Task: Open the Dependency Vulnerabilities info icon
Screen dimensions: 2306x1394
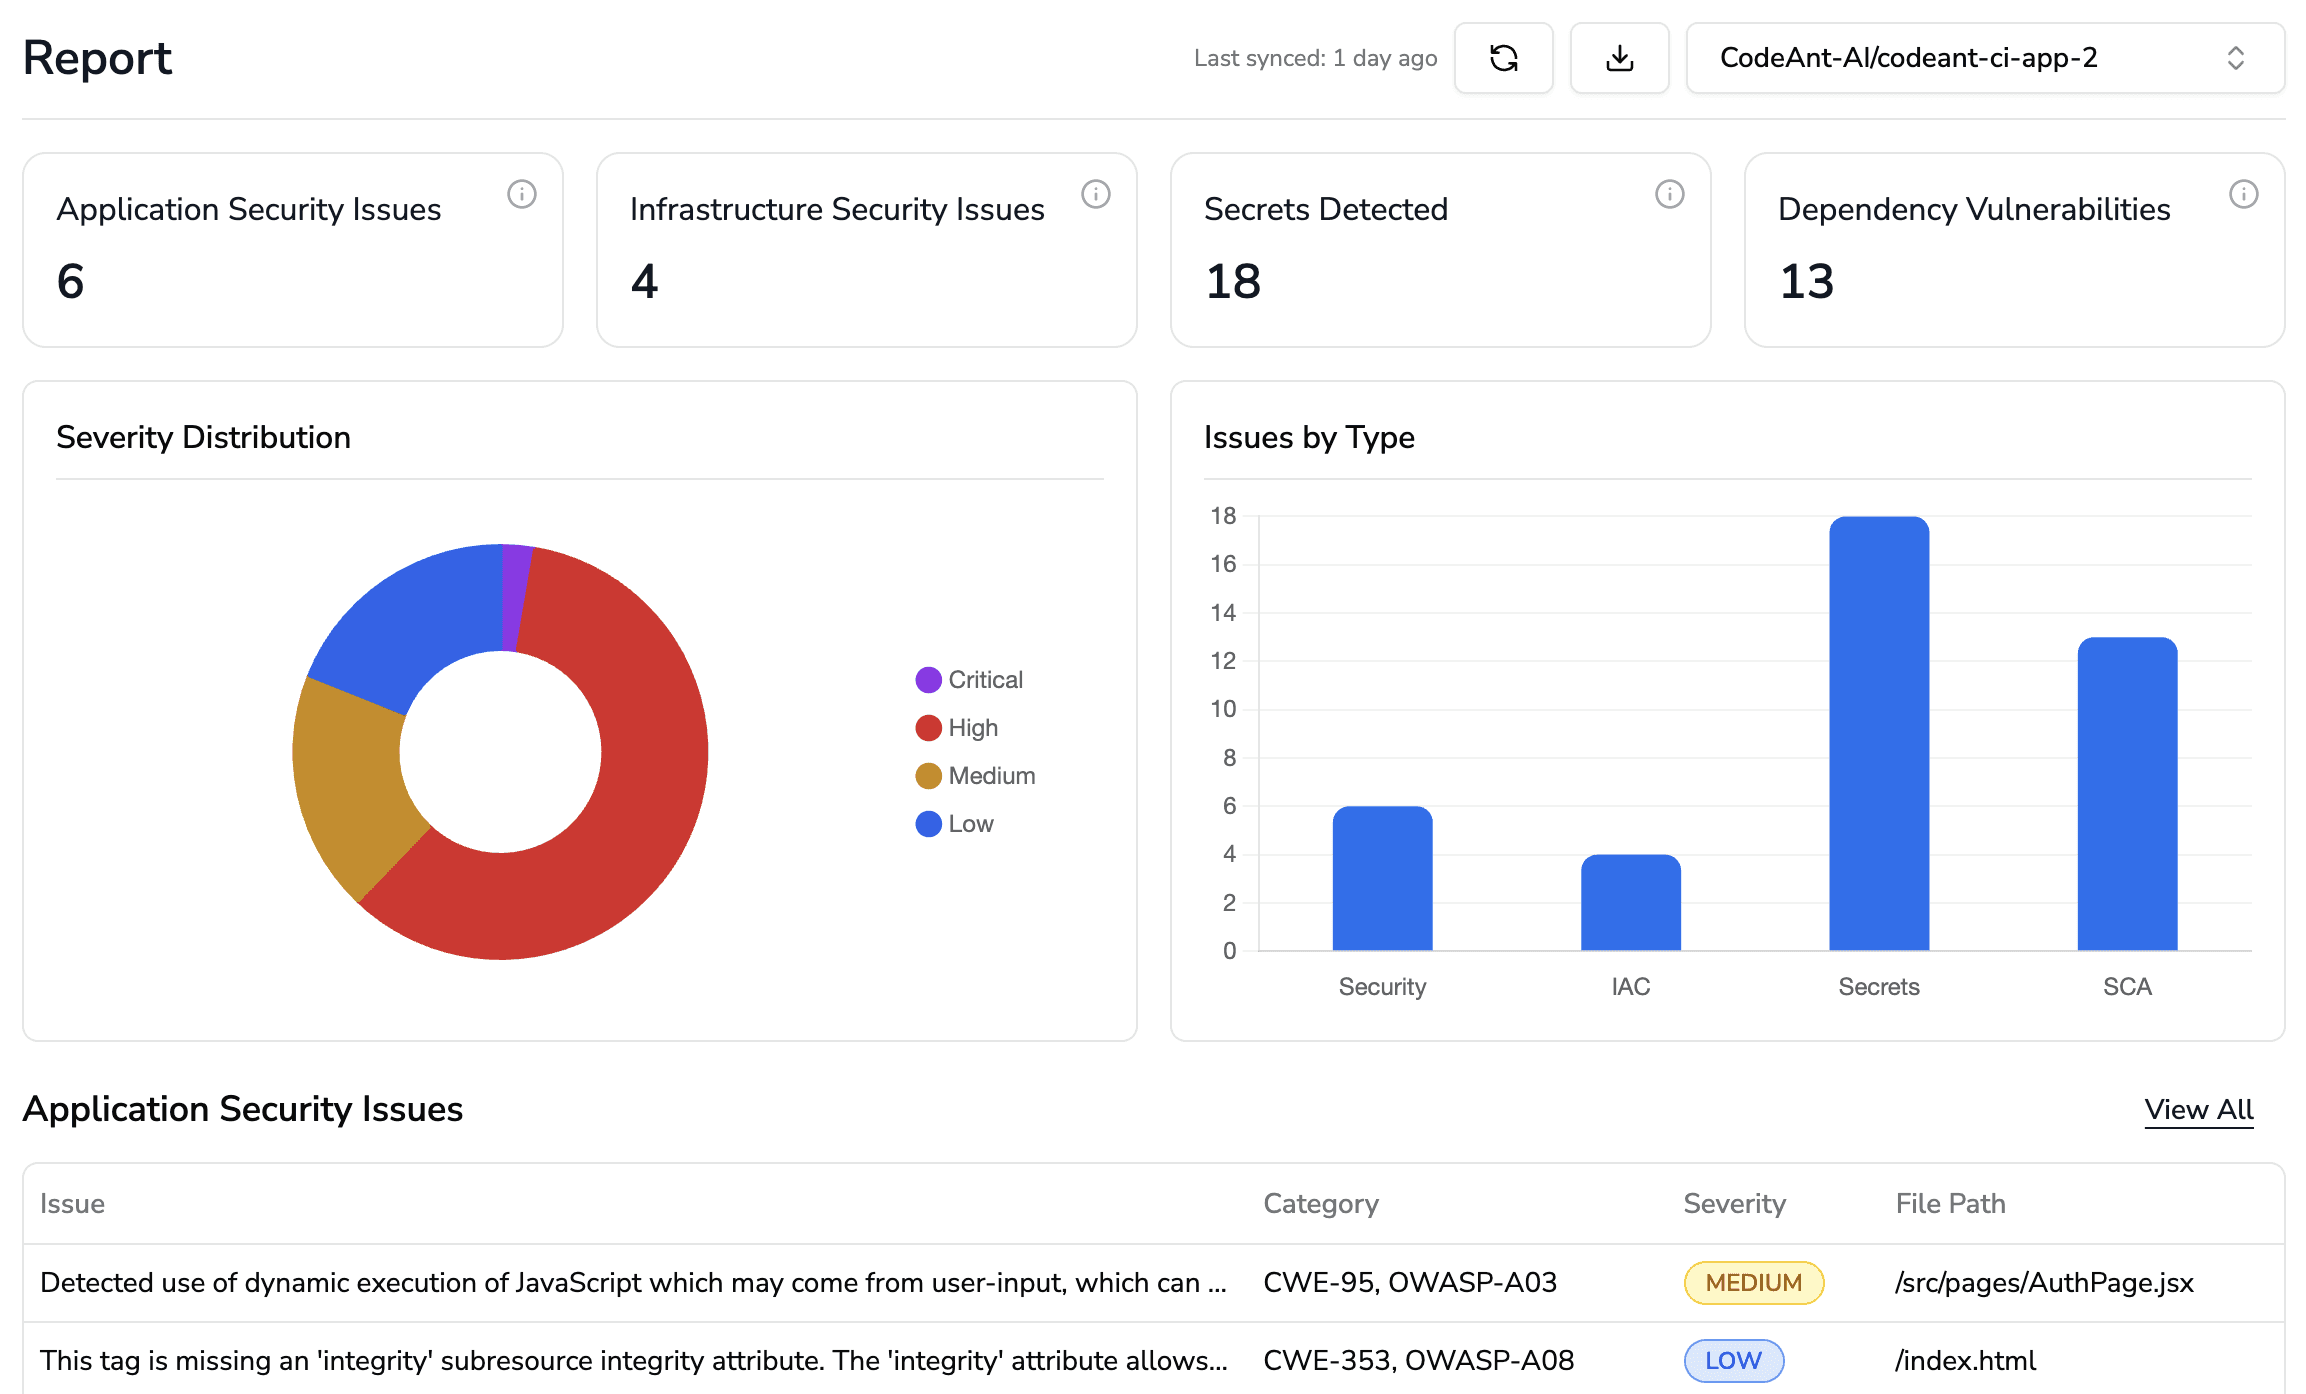Action: (2244, 195)
